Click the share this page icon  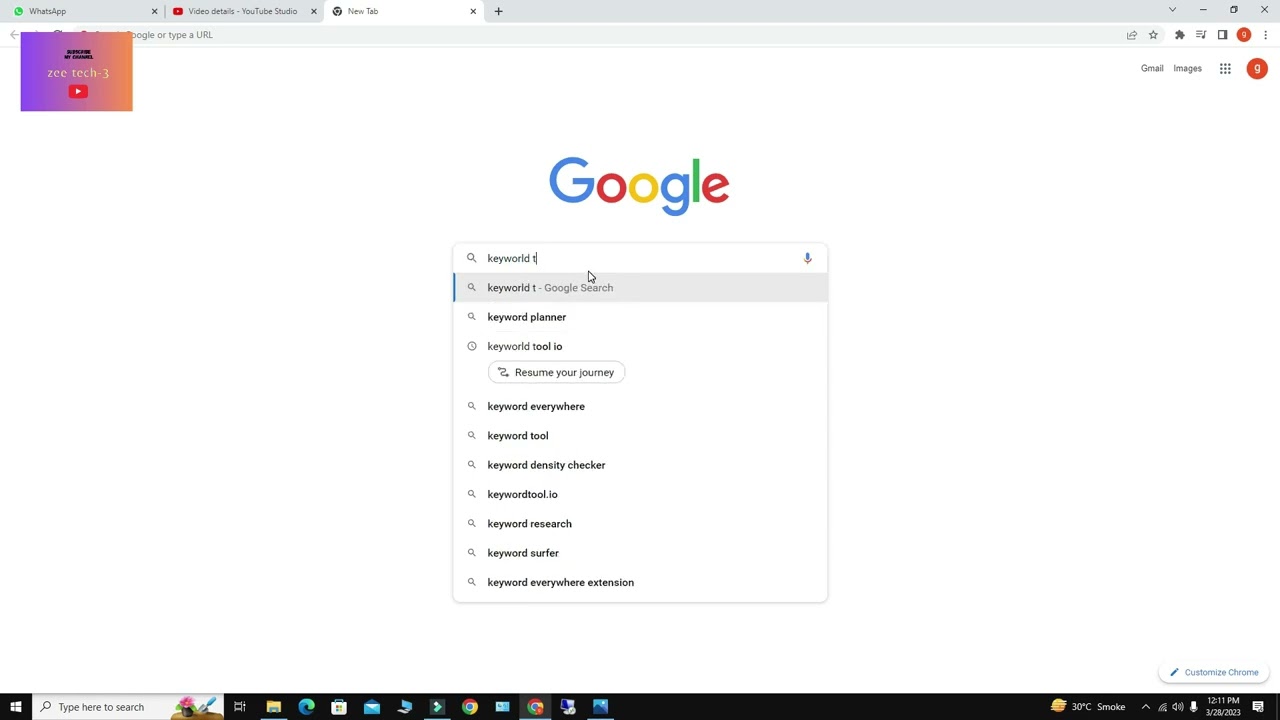[1132, 35]
